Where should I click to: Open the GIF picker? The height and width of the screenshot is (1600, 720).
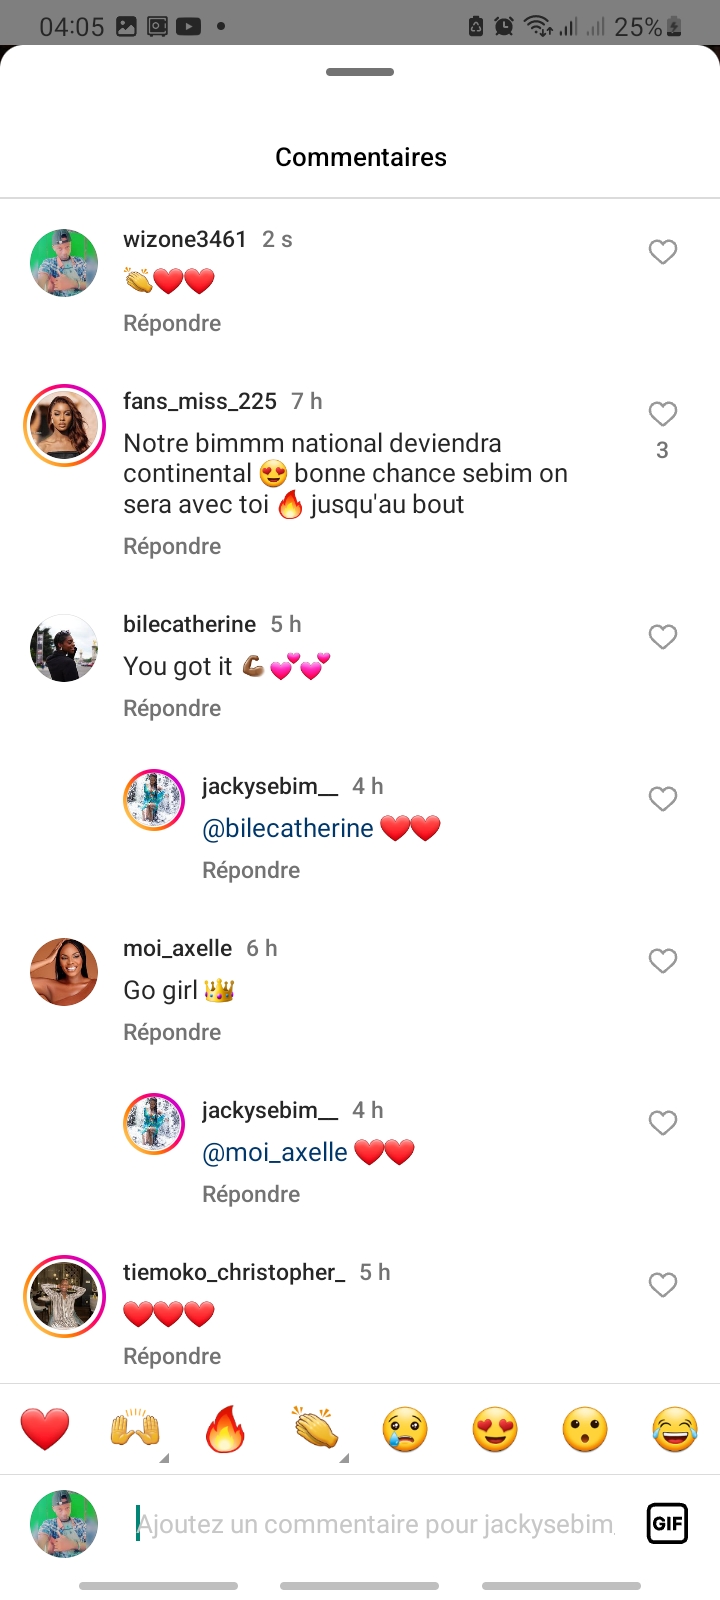[667, 1524]
